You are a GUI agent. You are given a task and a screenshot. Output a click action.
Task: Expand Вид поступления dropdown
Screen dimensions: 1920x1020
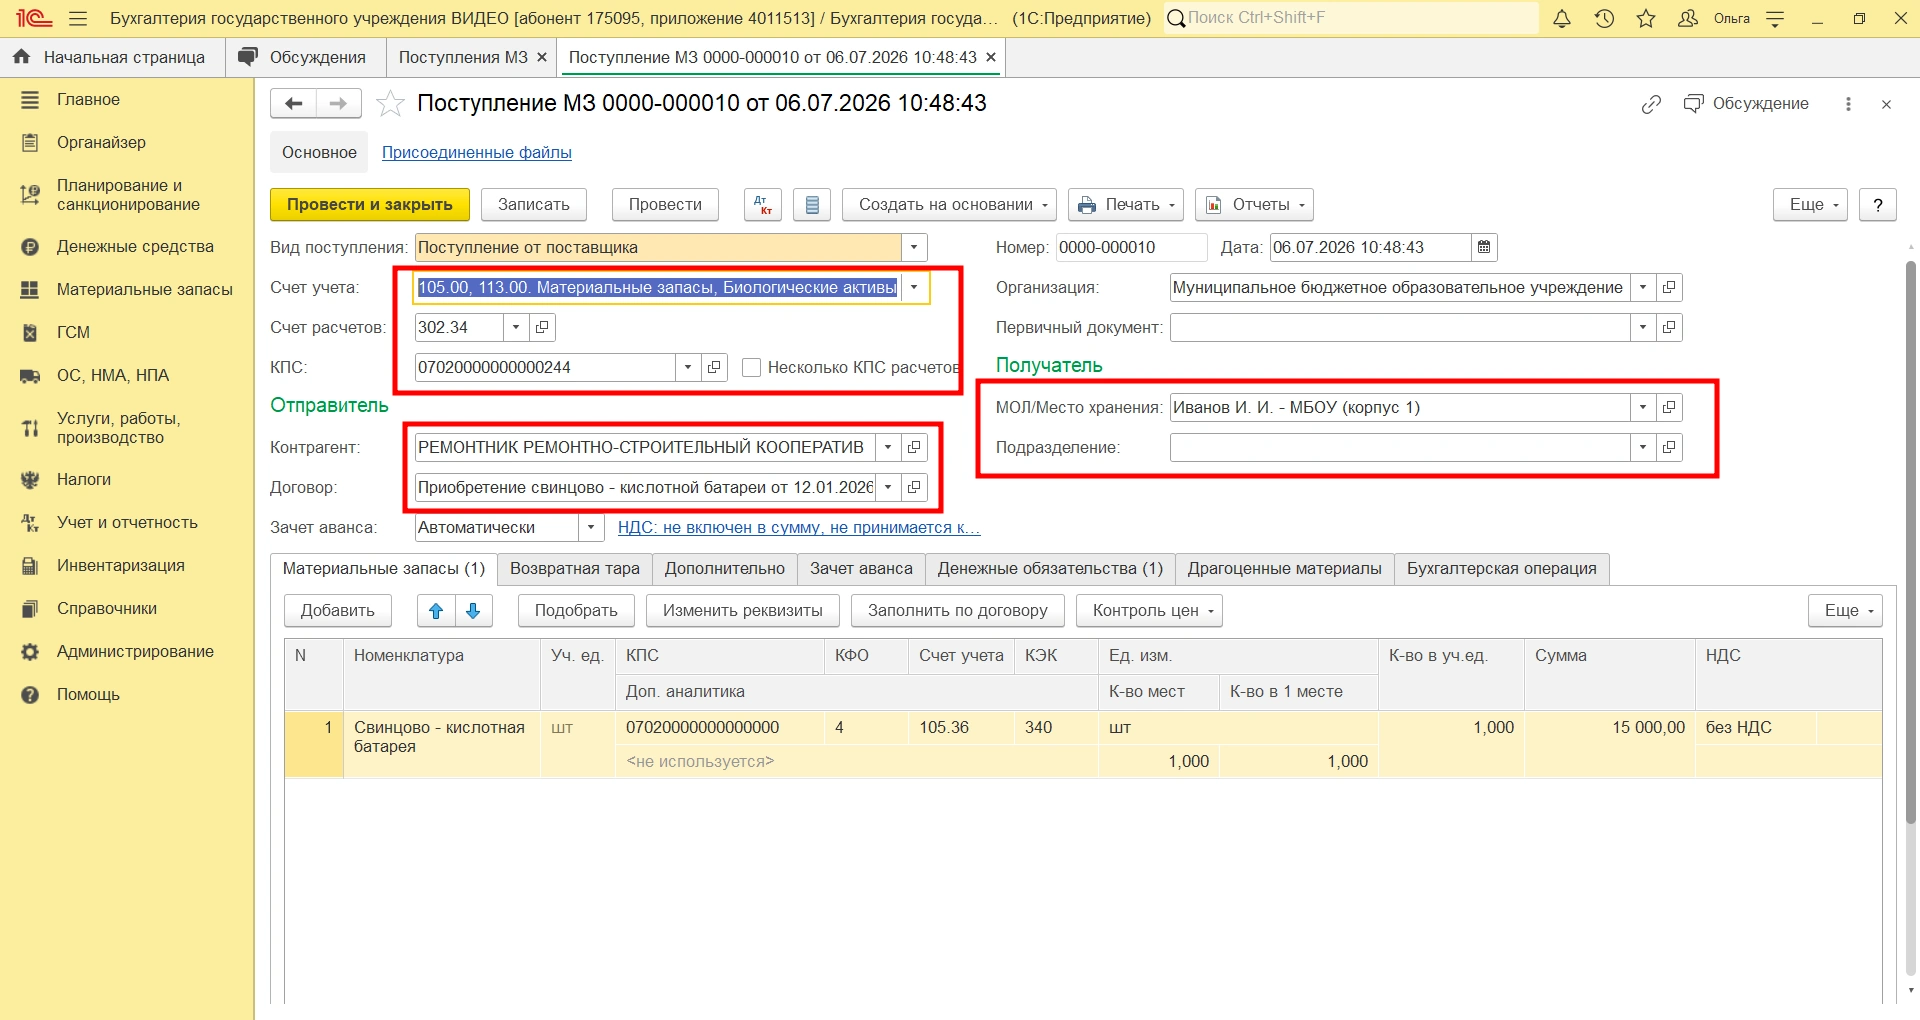914,247
